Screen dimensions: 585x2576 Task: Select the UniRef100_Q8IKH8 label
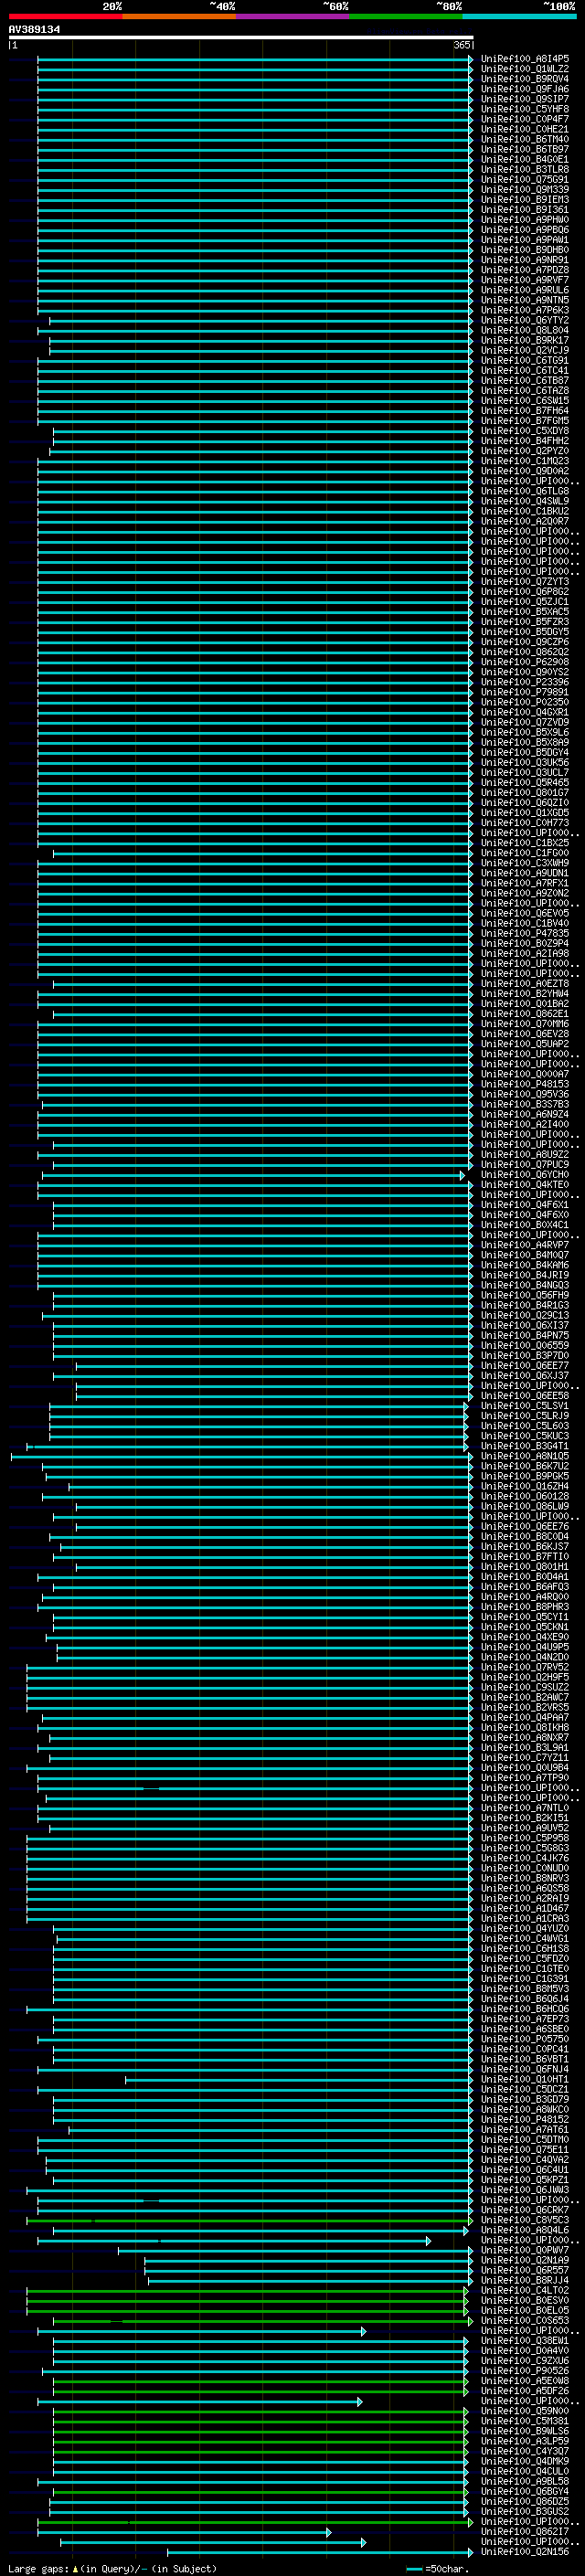525,1727
